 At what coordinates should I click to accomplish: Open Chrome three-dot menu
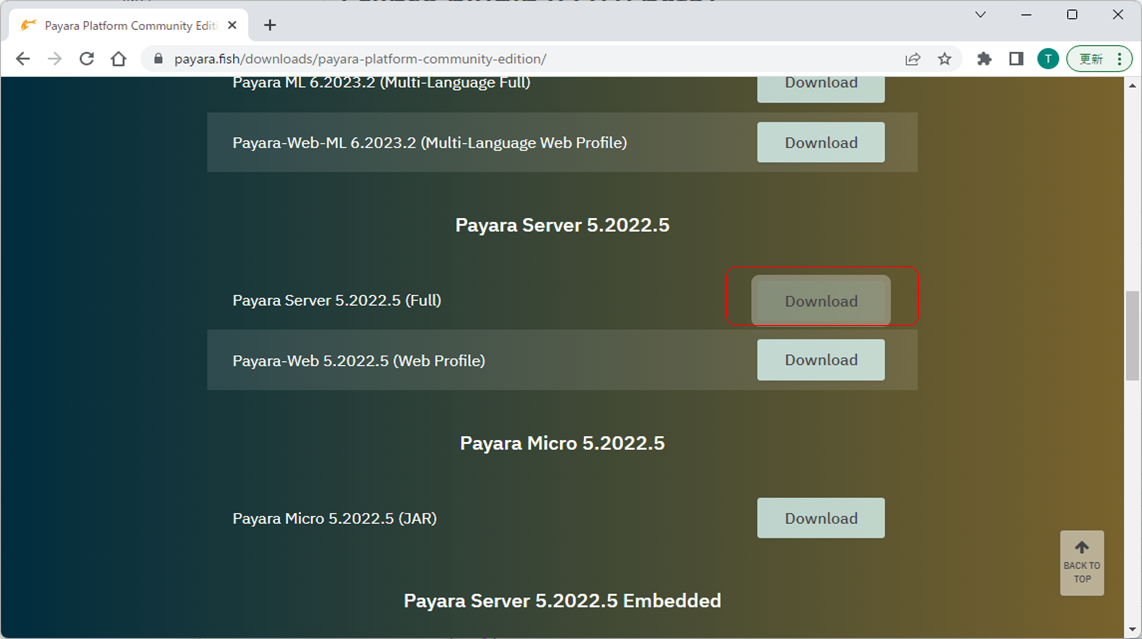[1120, 59]
